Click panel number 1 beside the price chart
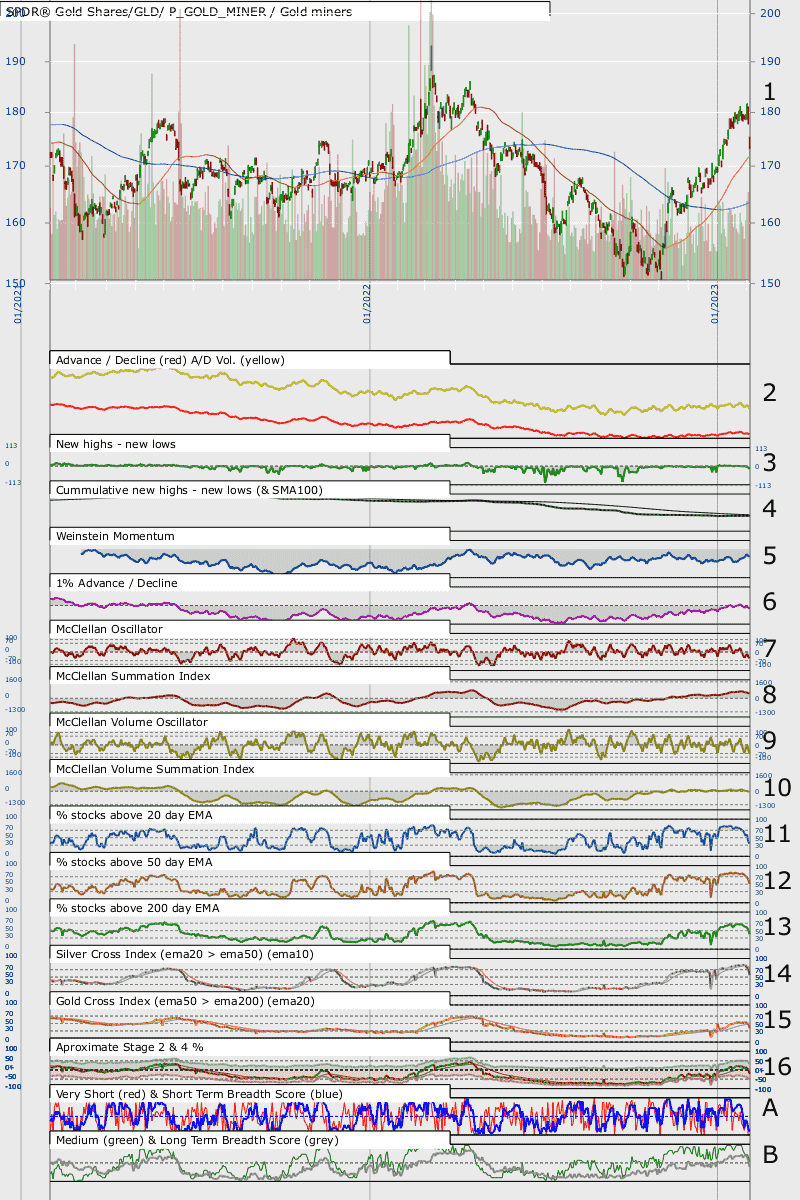This screenshot has height=1200, width=800. coord(769,91)
